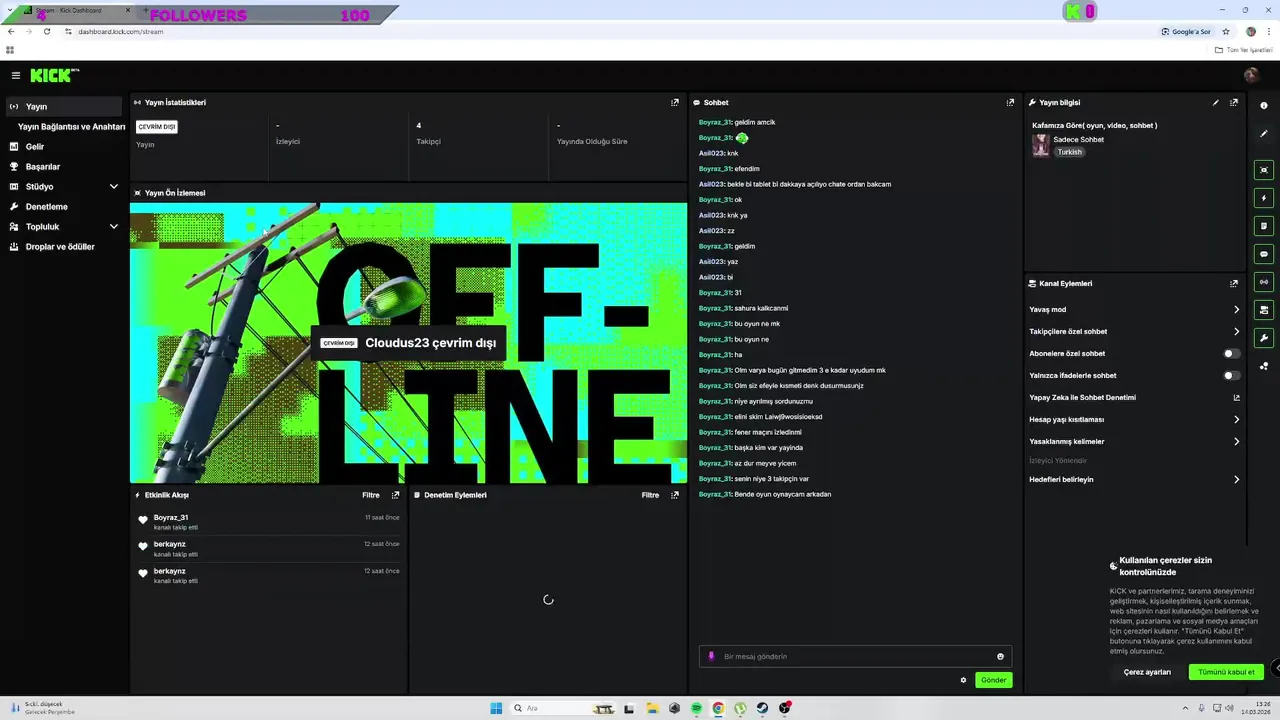
Task: Toggle the live broadcast widget icon in sidebar
Action: pyautogui.click(x=1264, y=282)
